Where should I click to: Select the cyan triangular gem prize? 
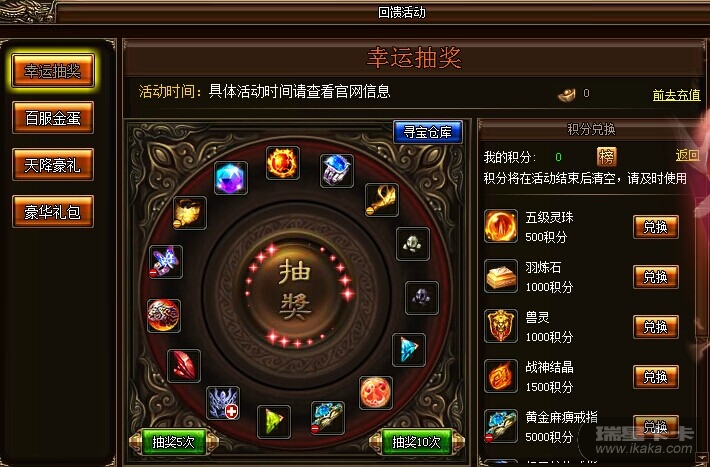[409, 350]
